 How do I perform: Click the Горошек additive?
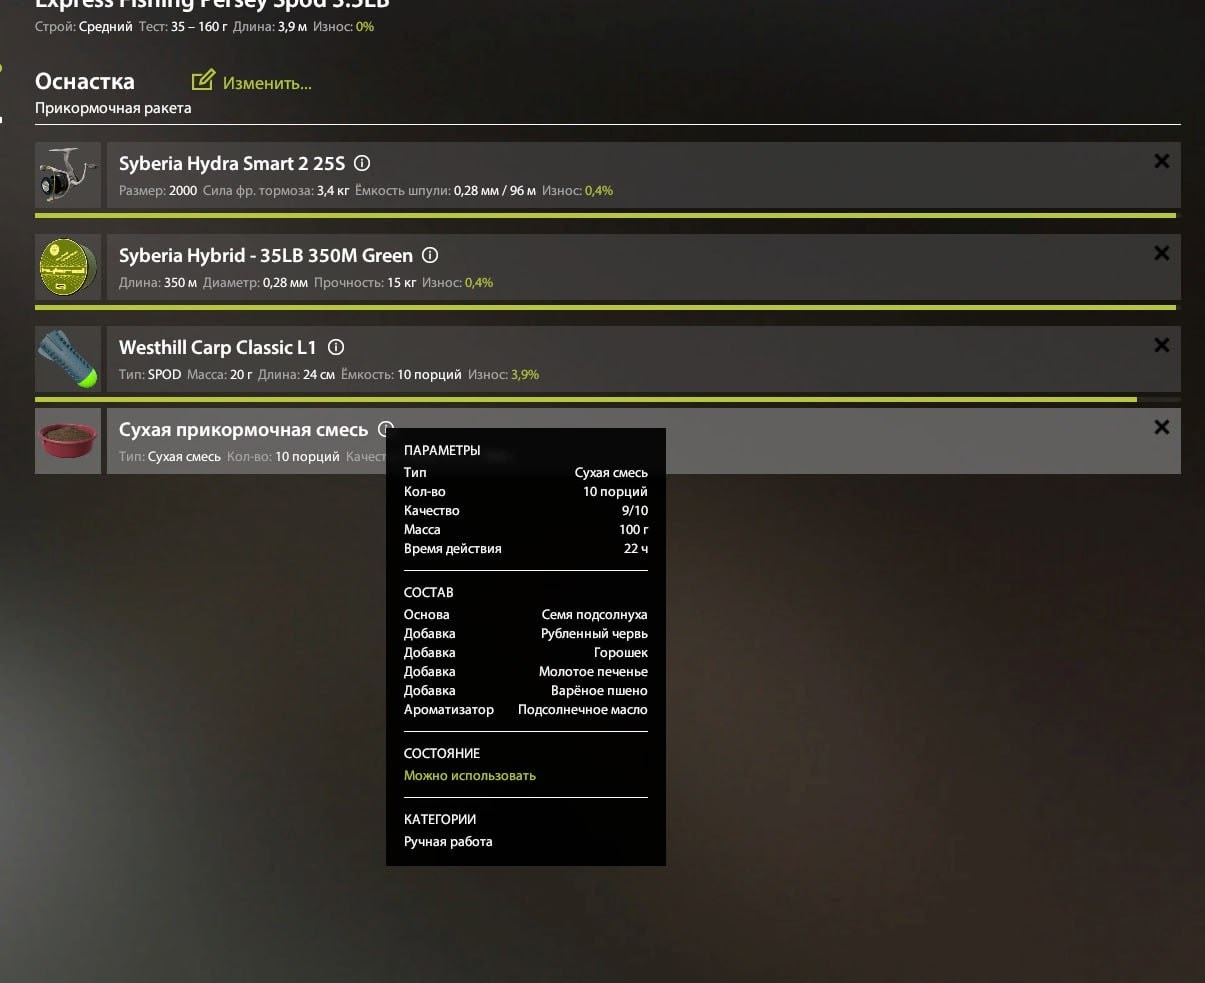click(x=620, y=652)
